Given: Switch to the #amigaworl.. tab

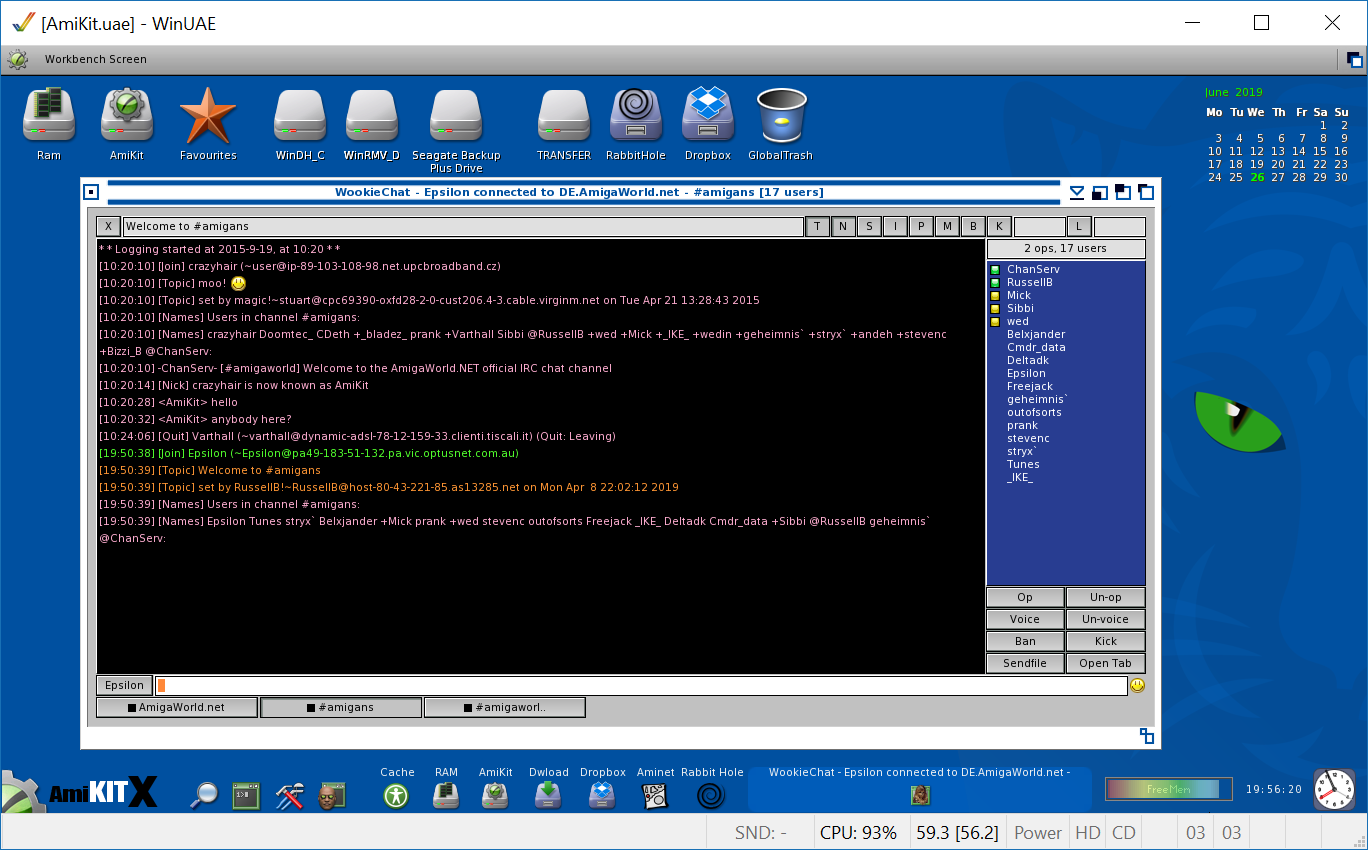Looking at the screenshot, I should (x=505, y=707).
